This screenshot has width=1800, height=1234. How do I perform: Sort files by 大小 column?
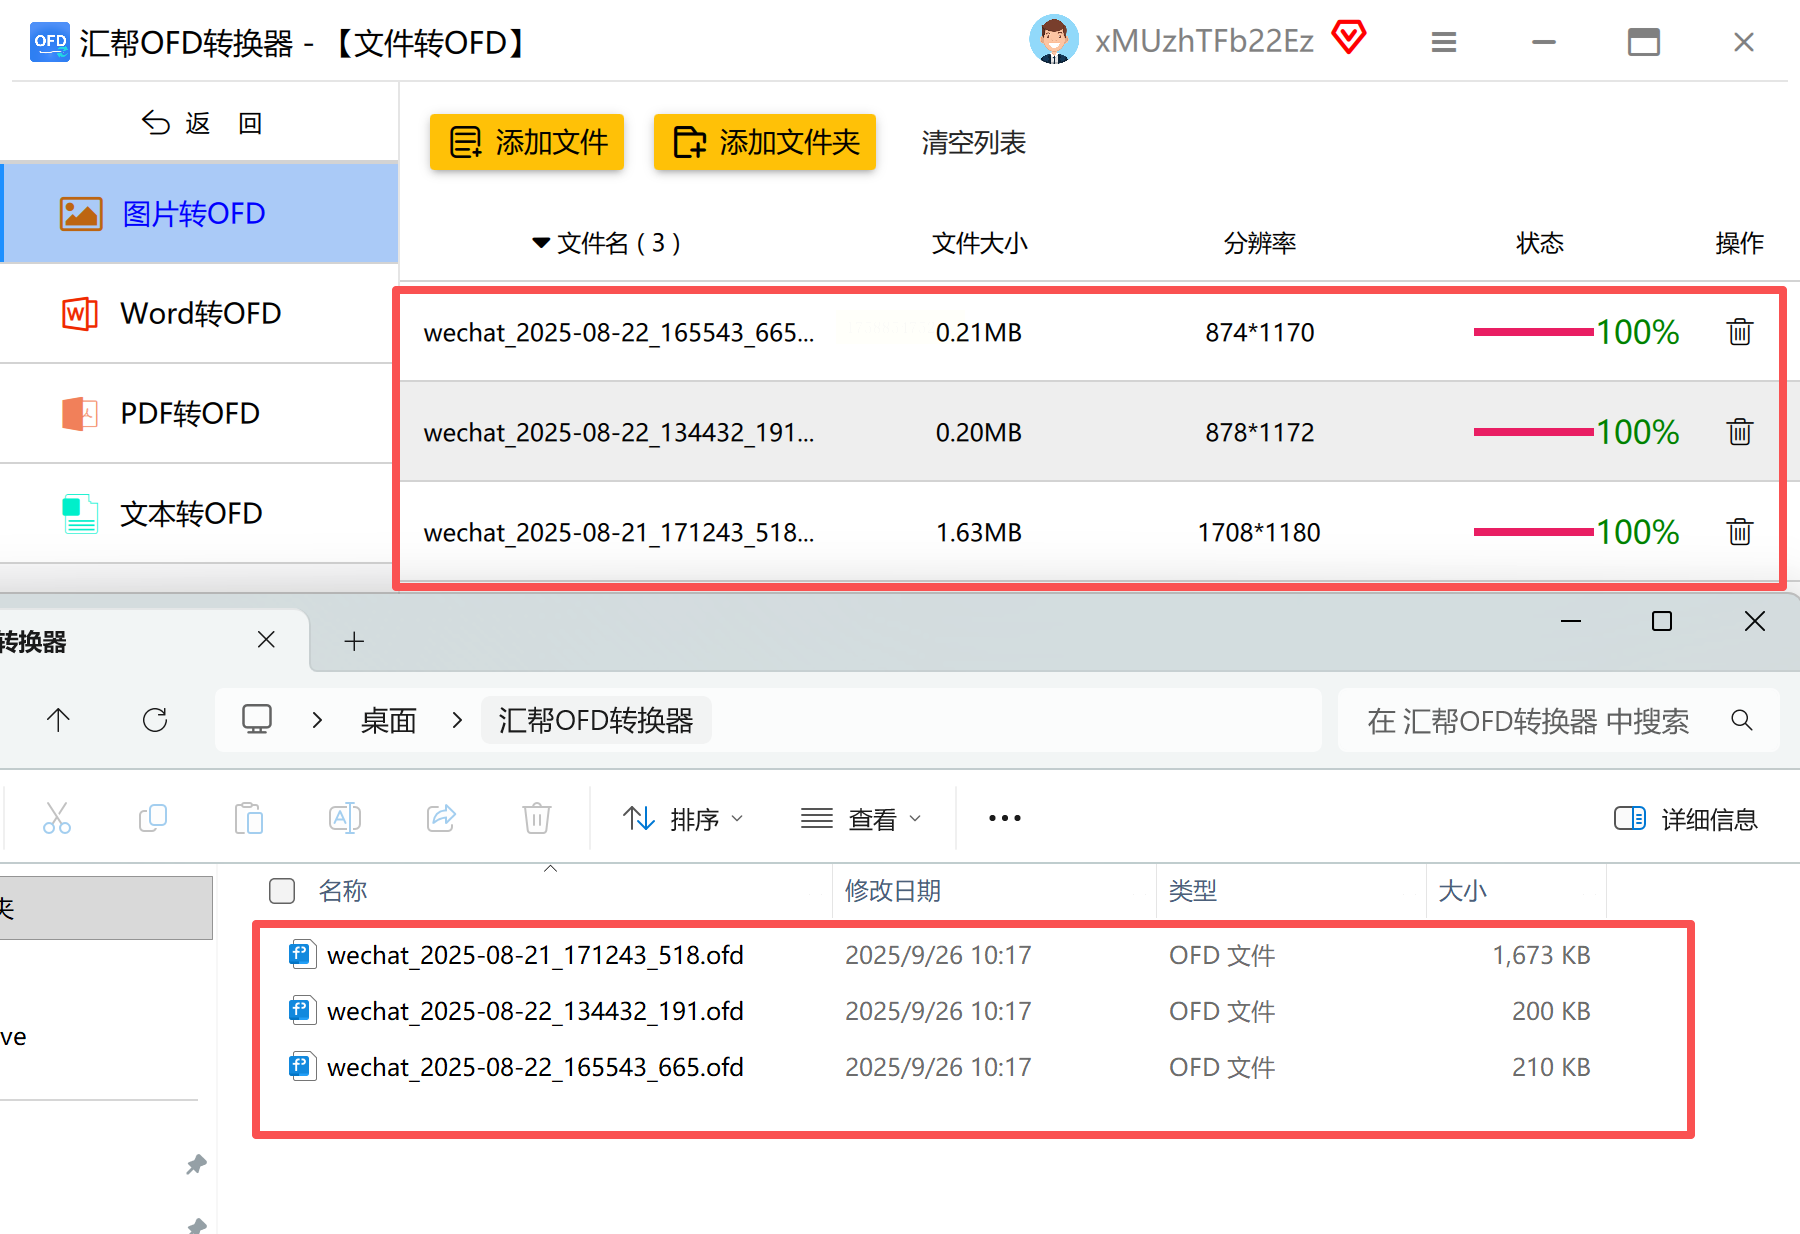point(1463,891)
